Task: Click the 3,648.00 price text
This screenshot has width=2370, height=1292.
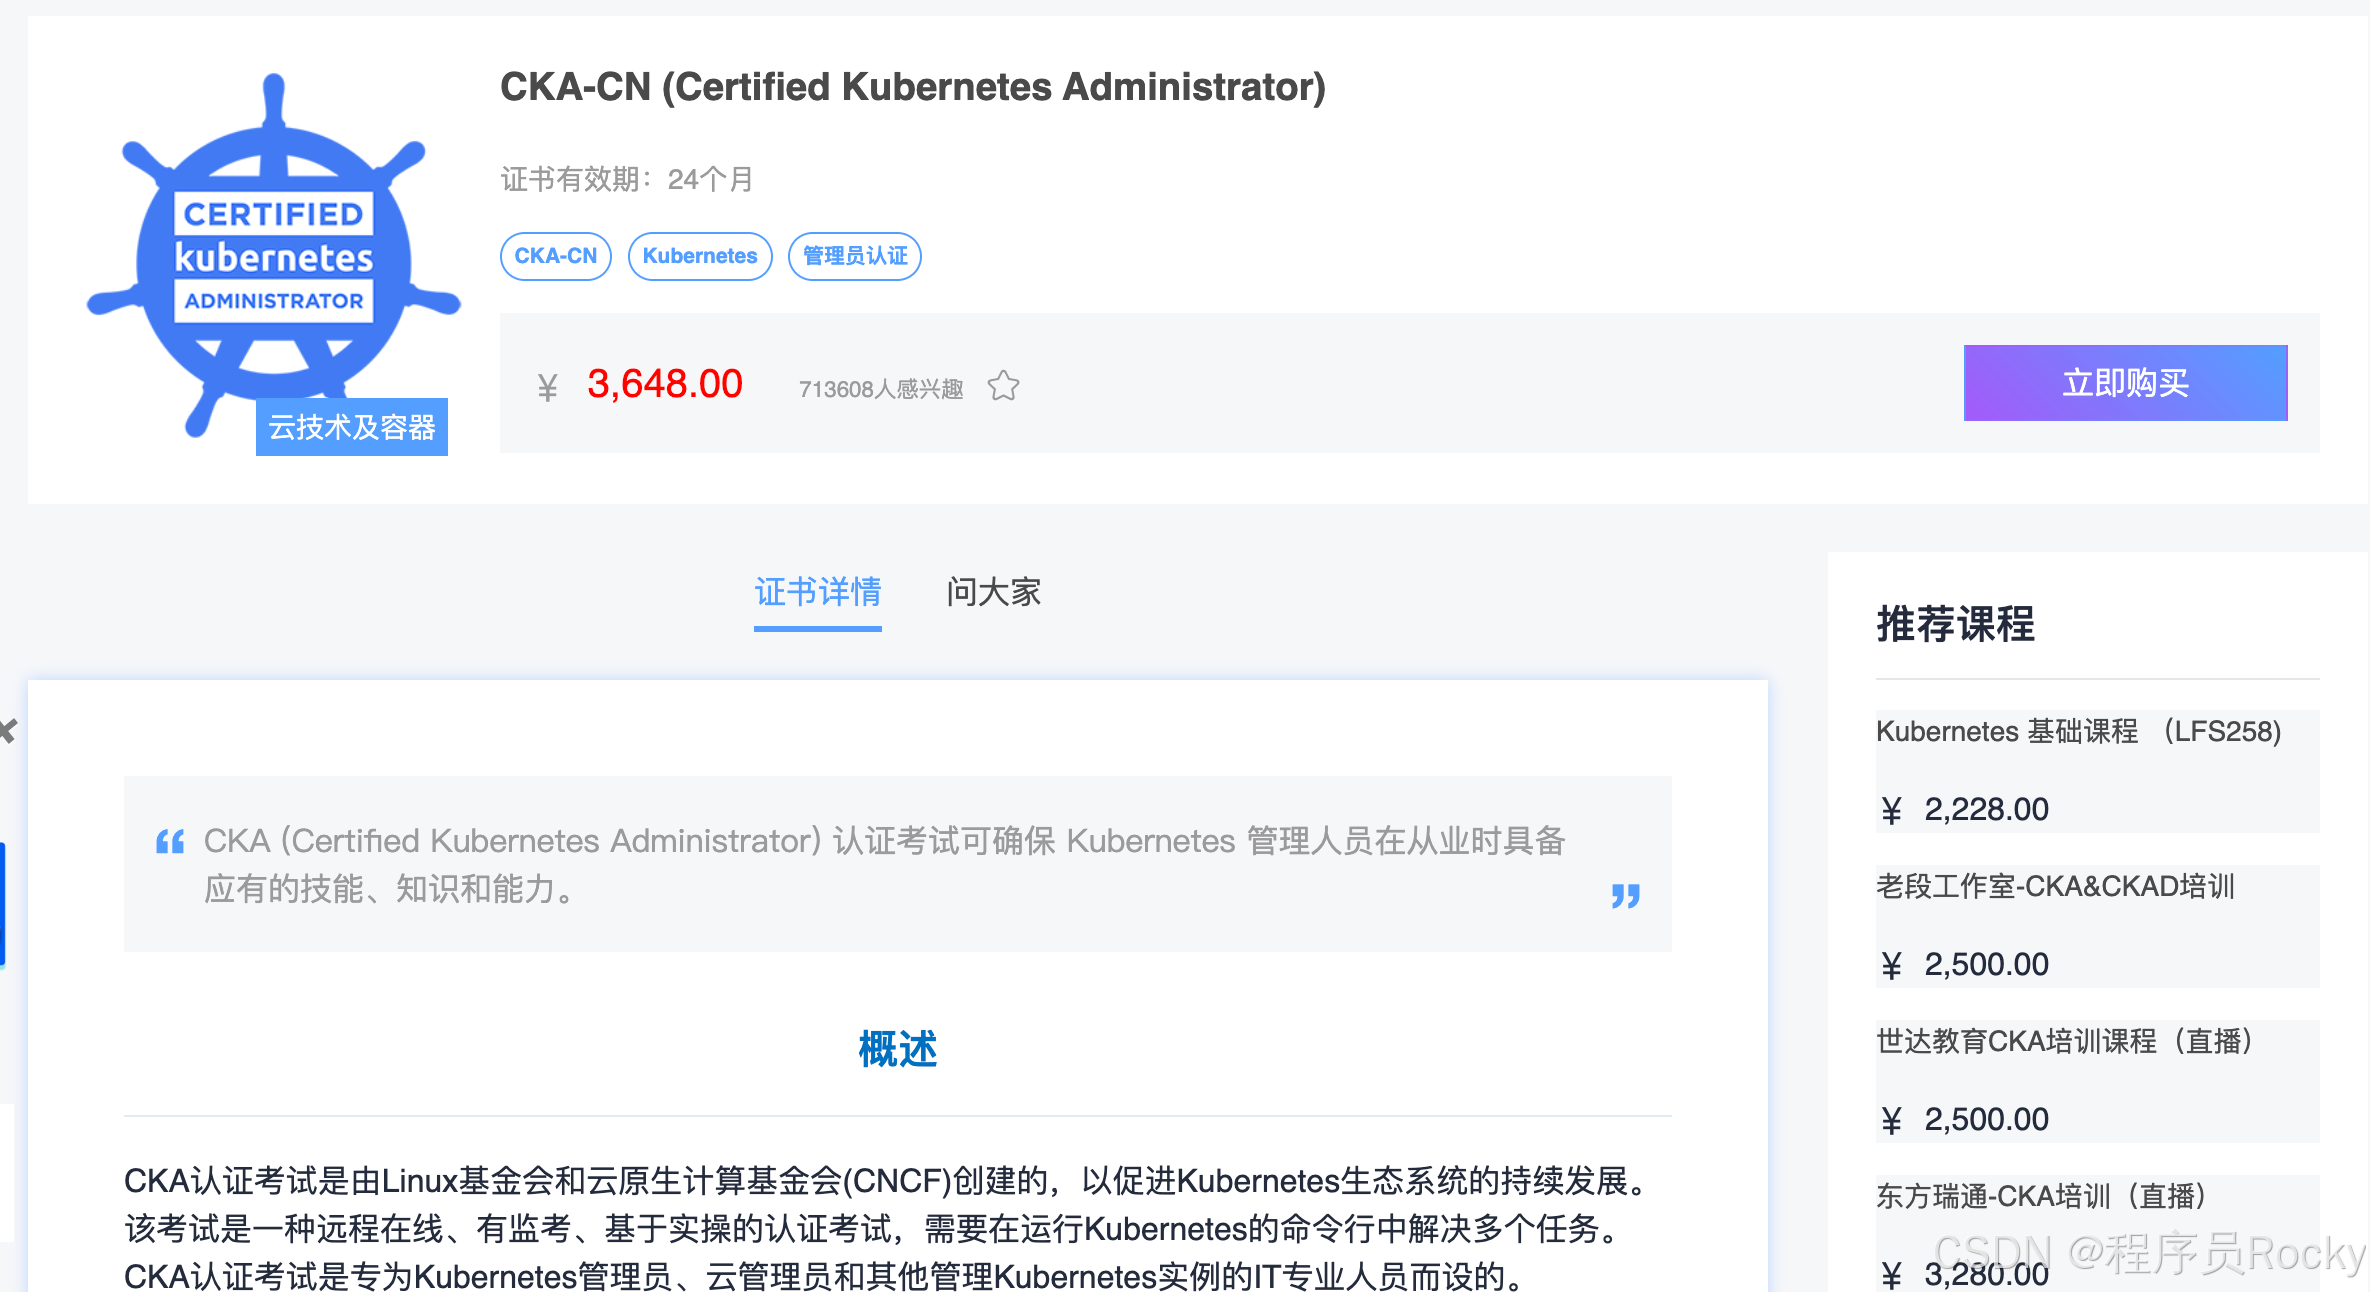Action: pyautogui.click(x=664, y=384)
